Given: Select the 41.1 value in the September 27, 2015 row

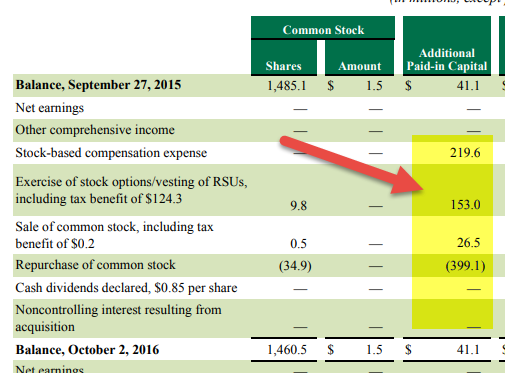Looking at the screenshot, I should [x=468, y=86].
